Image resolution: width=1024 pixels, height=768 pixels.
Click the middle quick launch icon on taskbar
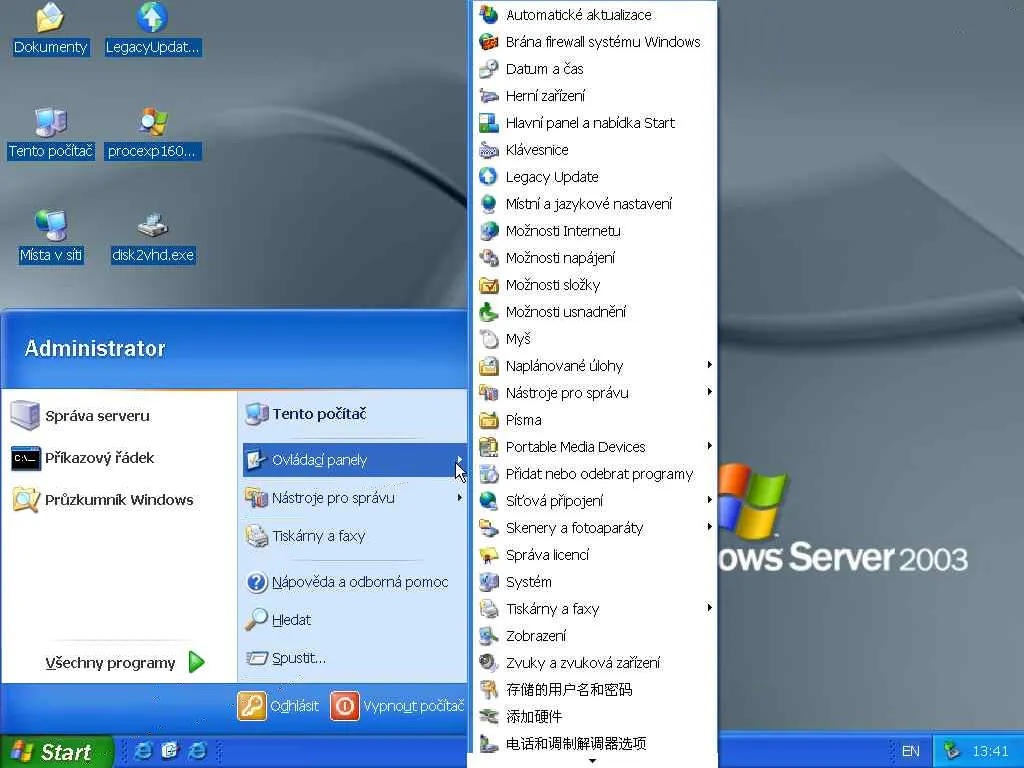click(170, 751)
